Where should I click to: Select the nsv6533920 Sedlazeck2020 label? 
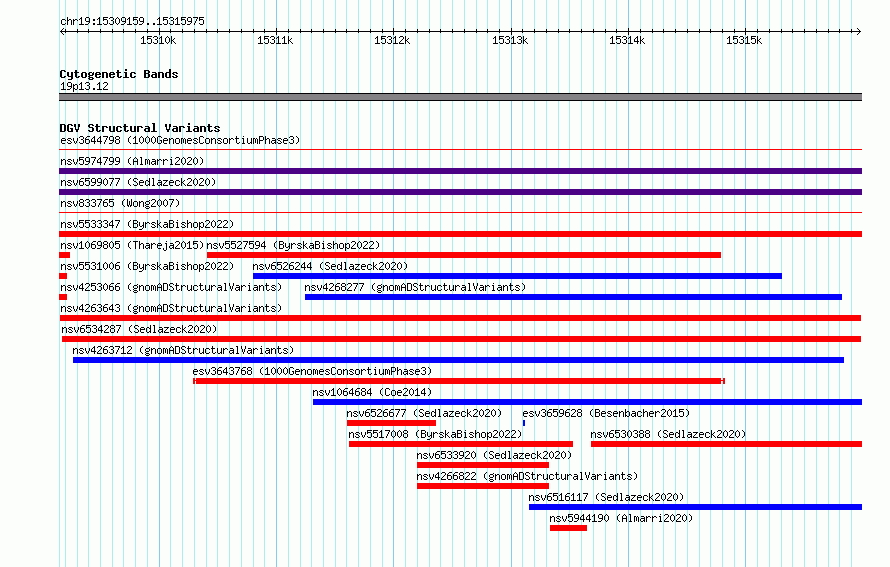point(494,455)
